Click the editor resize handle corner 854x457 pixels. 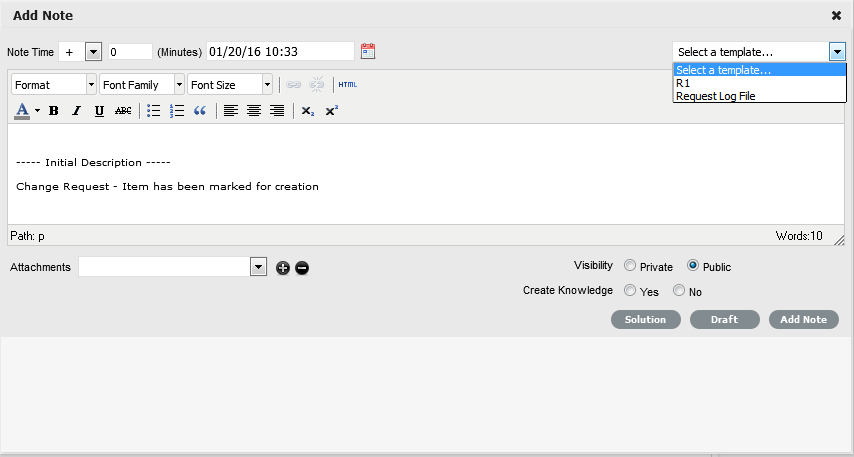pyautogui.click(x=839, y=240)
